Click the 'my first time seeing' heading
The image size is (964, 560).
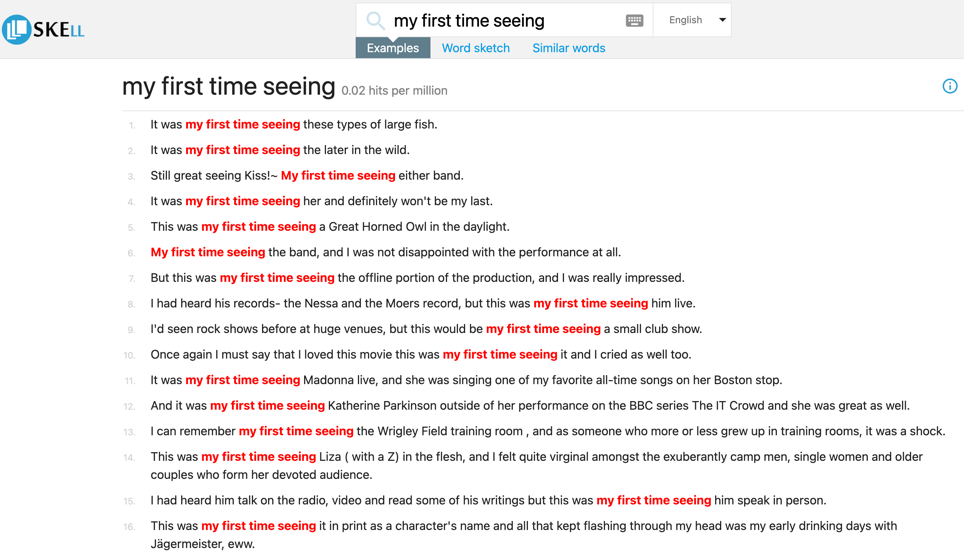229,86
